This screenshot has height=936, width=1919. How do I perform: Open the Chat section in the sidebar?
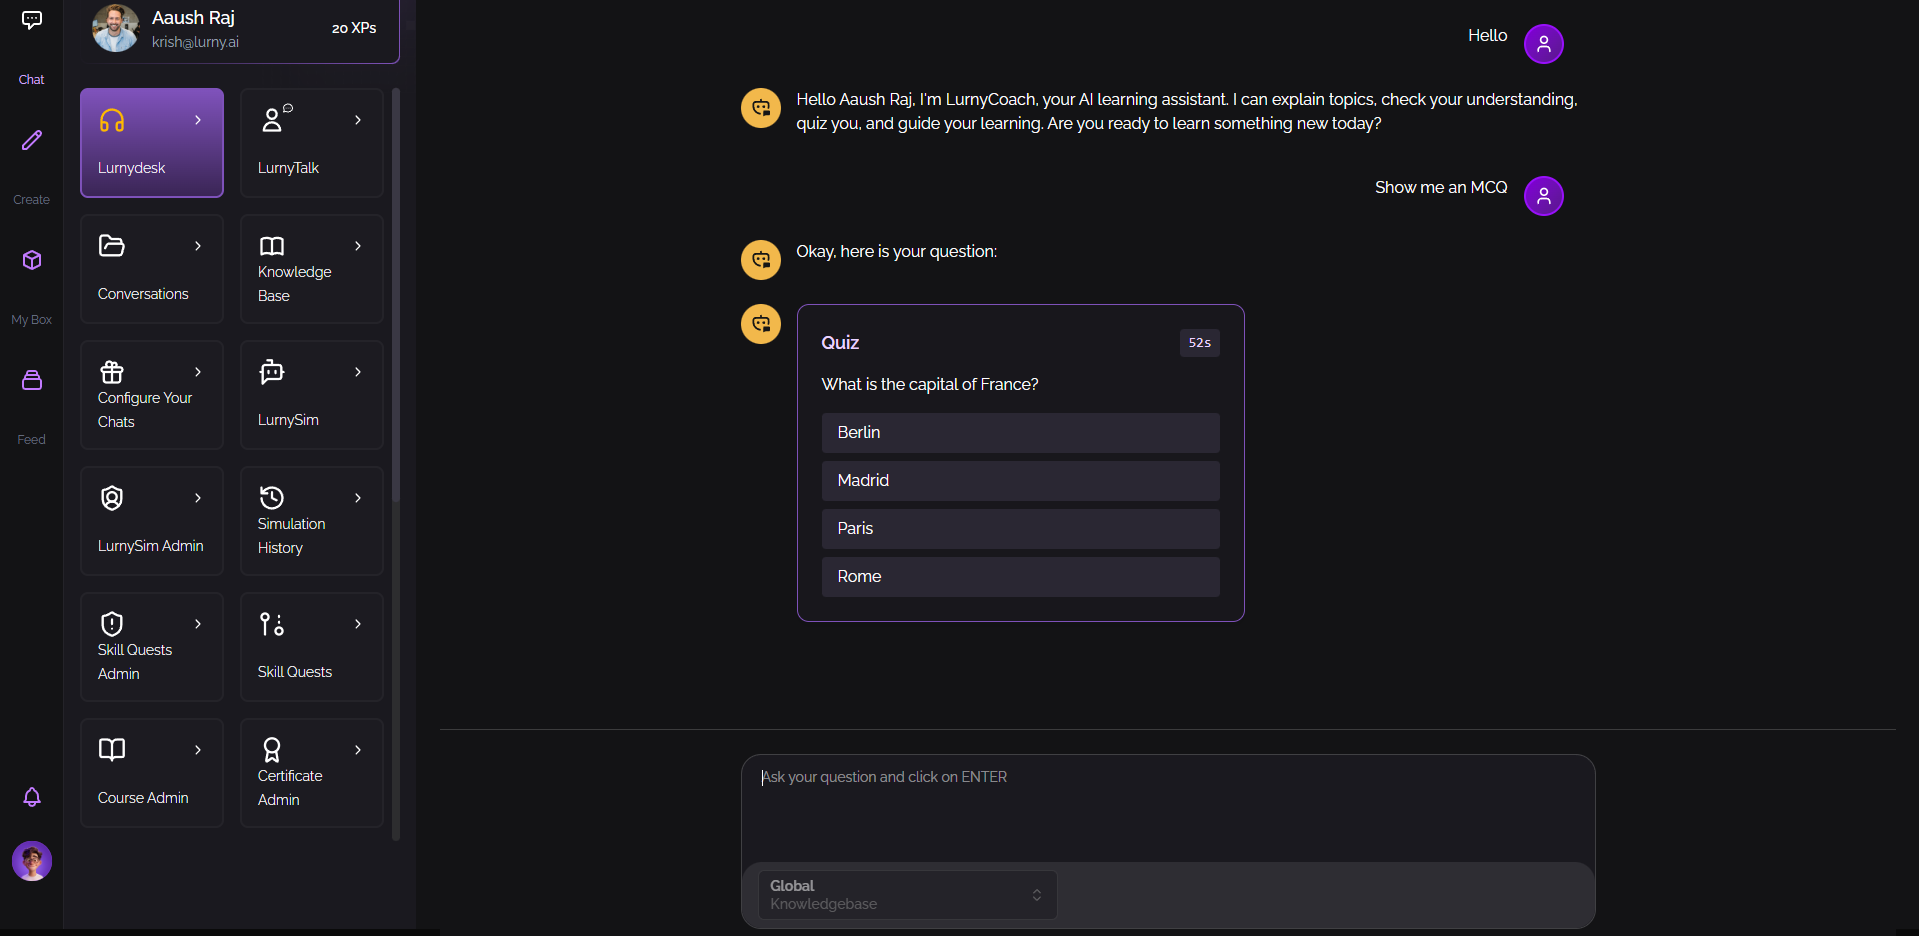point(31,20)
